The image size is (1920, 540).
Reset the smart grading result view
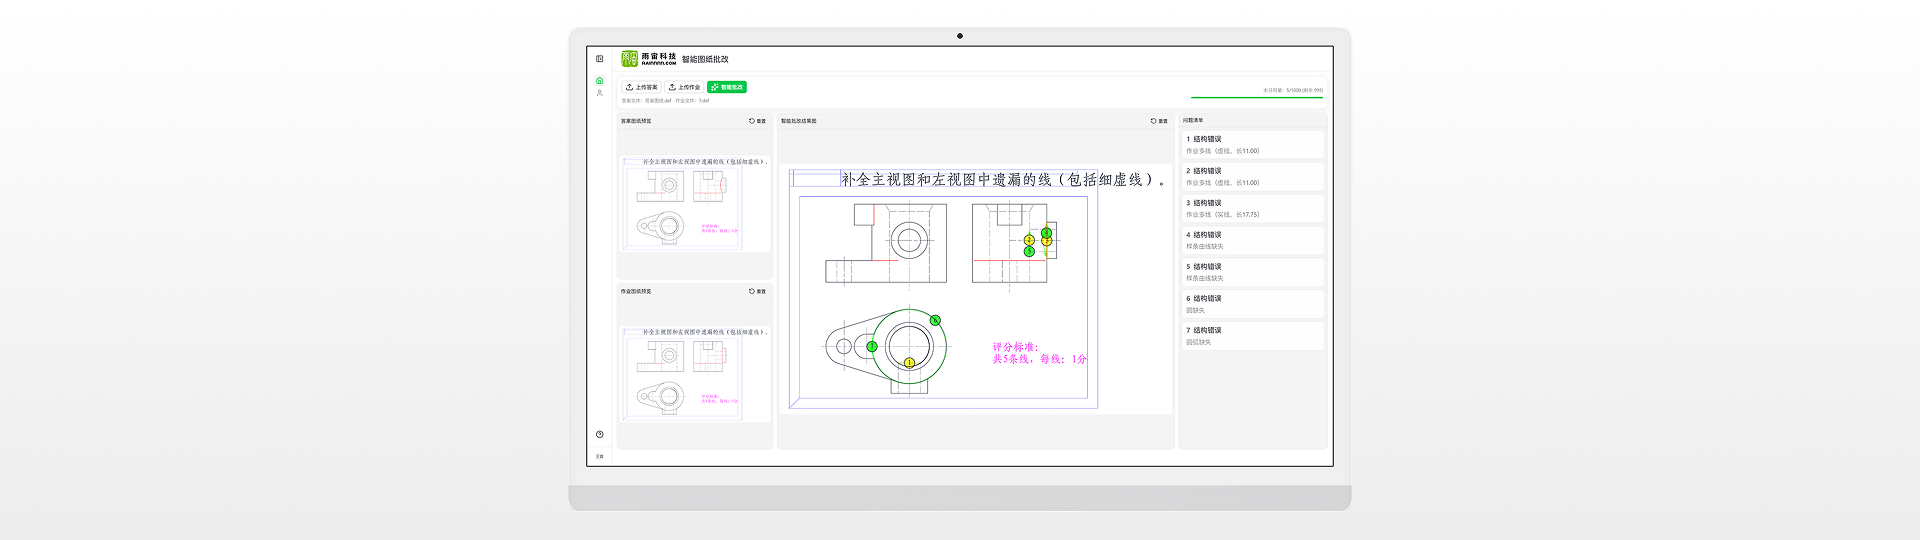pyautogui.click(x=1159, y=121)
